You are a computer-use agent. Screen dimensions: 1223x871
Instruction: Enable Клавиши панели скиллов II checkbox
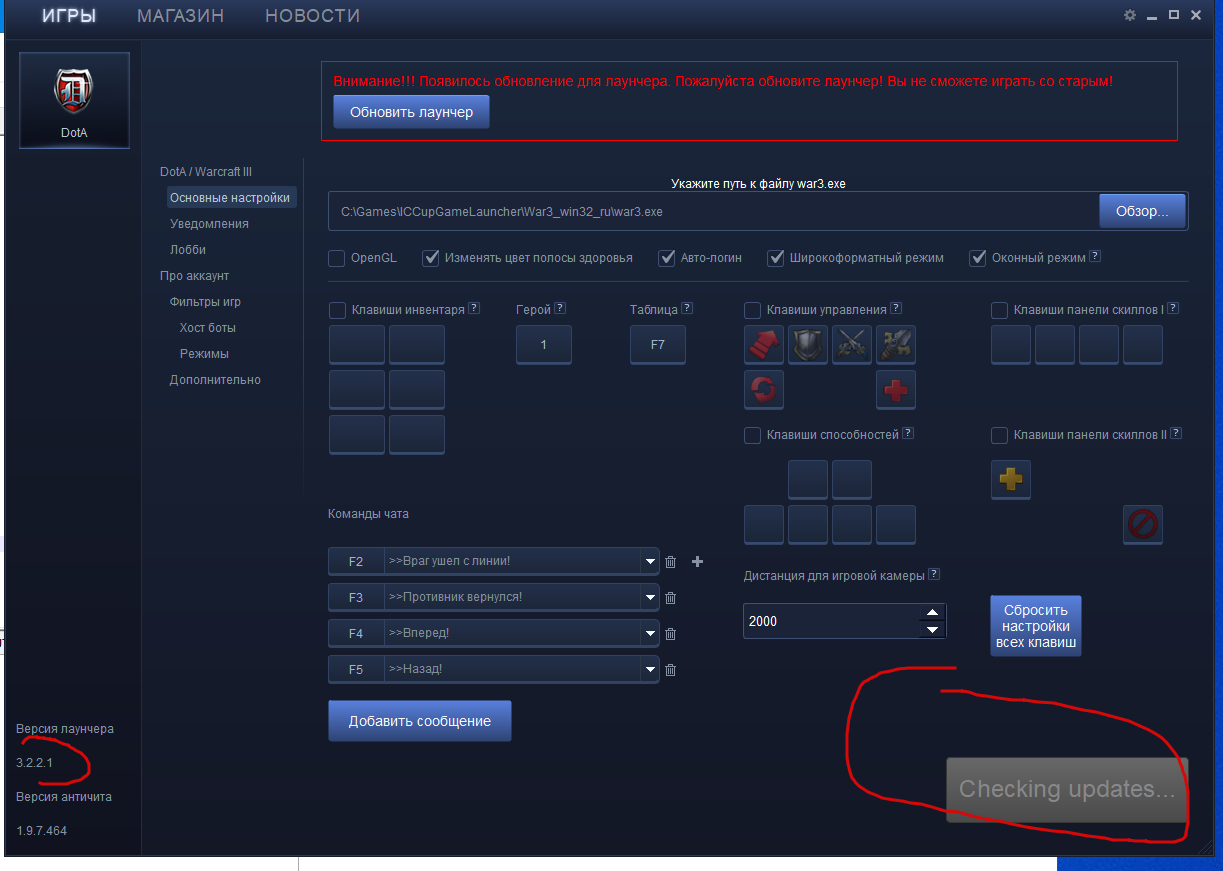(x=999, y=435)
